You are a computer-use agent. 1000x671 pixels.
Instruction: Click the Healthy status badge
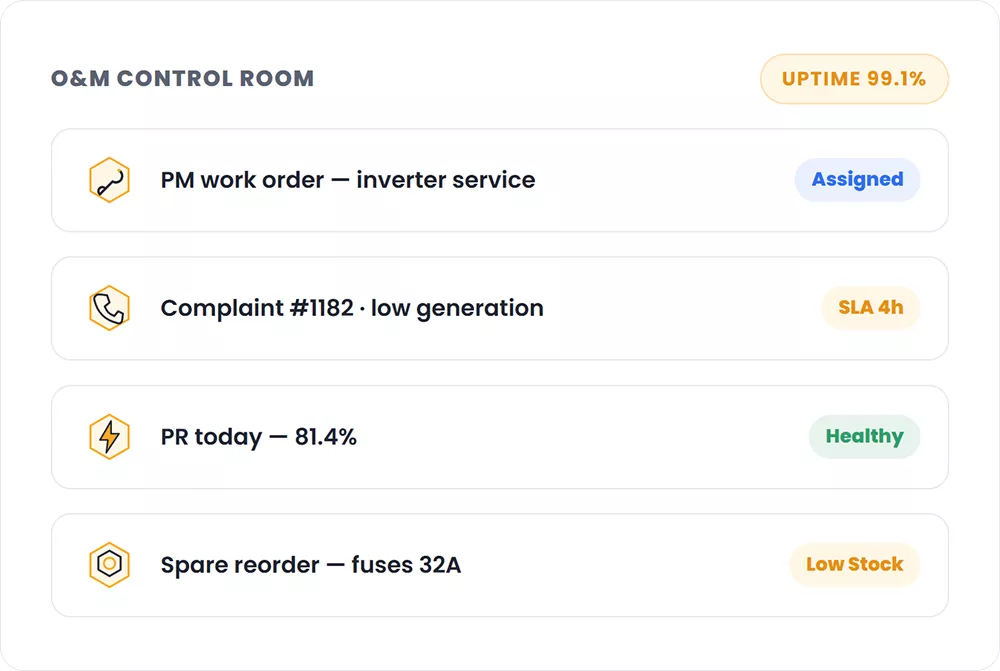[x=864, y=437]
